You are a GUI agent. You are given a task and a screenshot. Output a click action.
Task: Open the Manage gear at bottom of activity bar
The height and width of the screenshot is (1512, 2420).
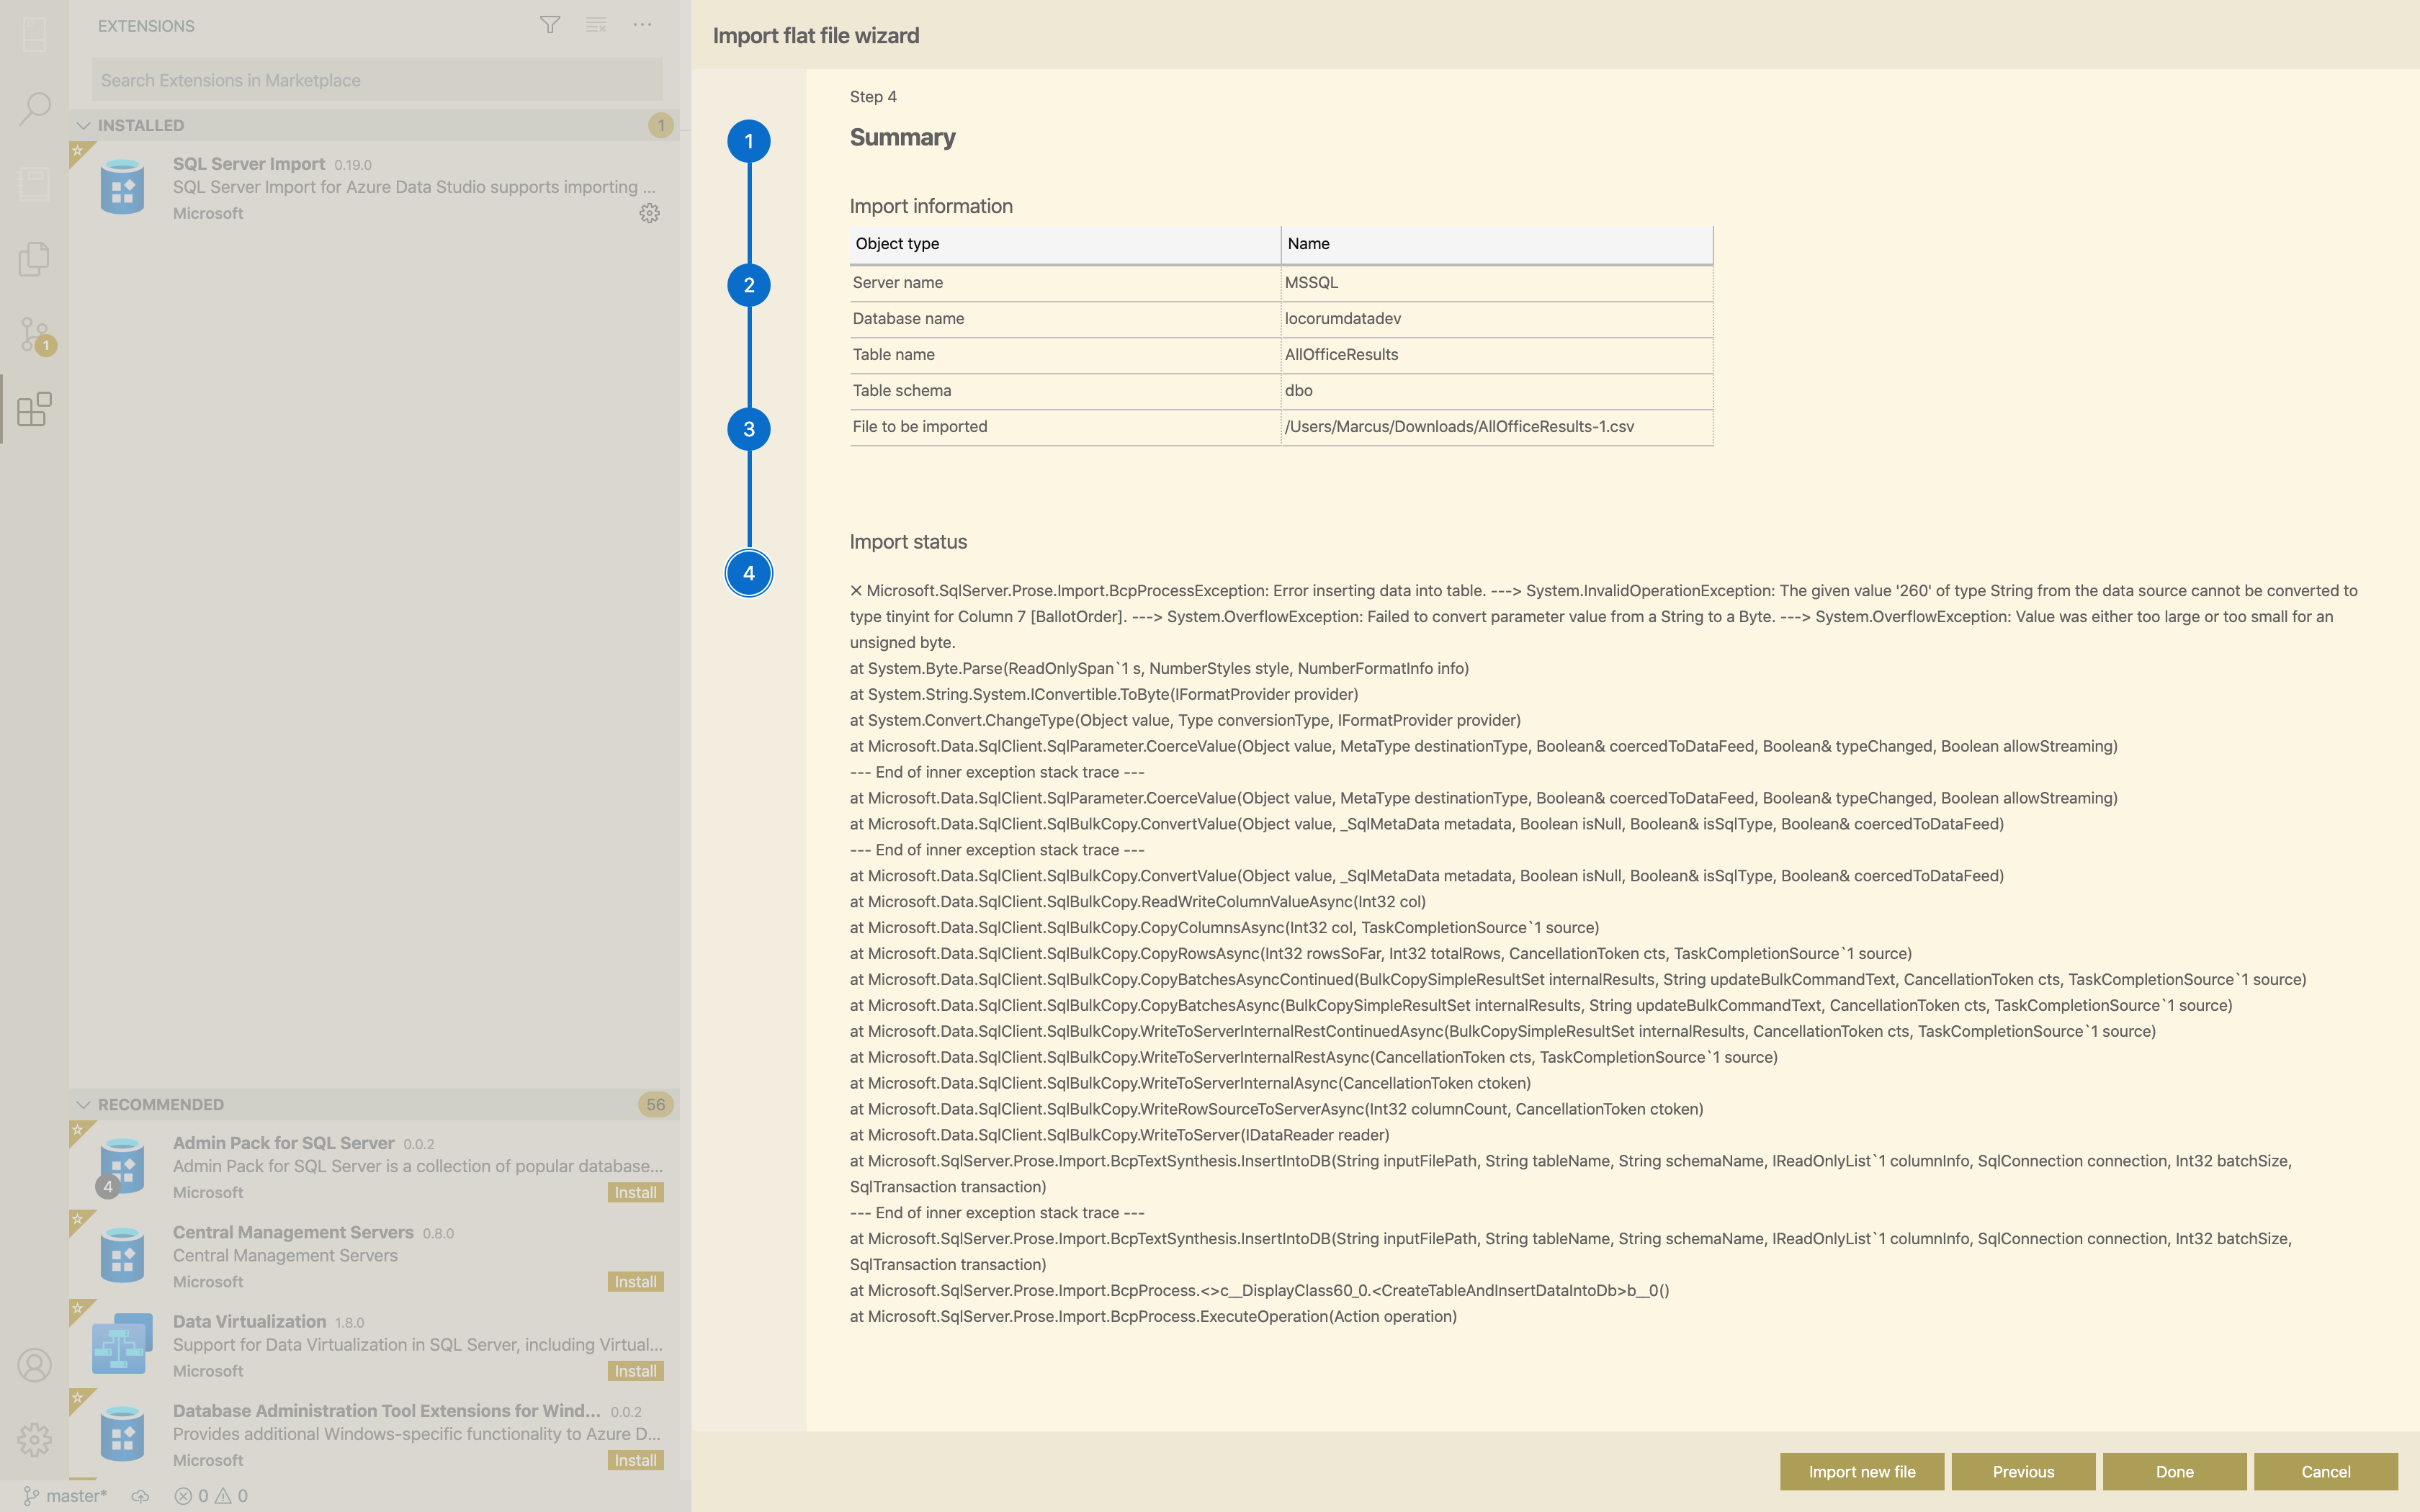click(35, 1440)
